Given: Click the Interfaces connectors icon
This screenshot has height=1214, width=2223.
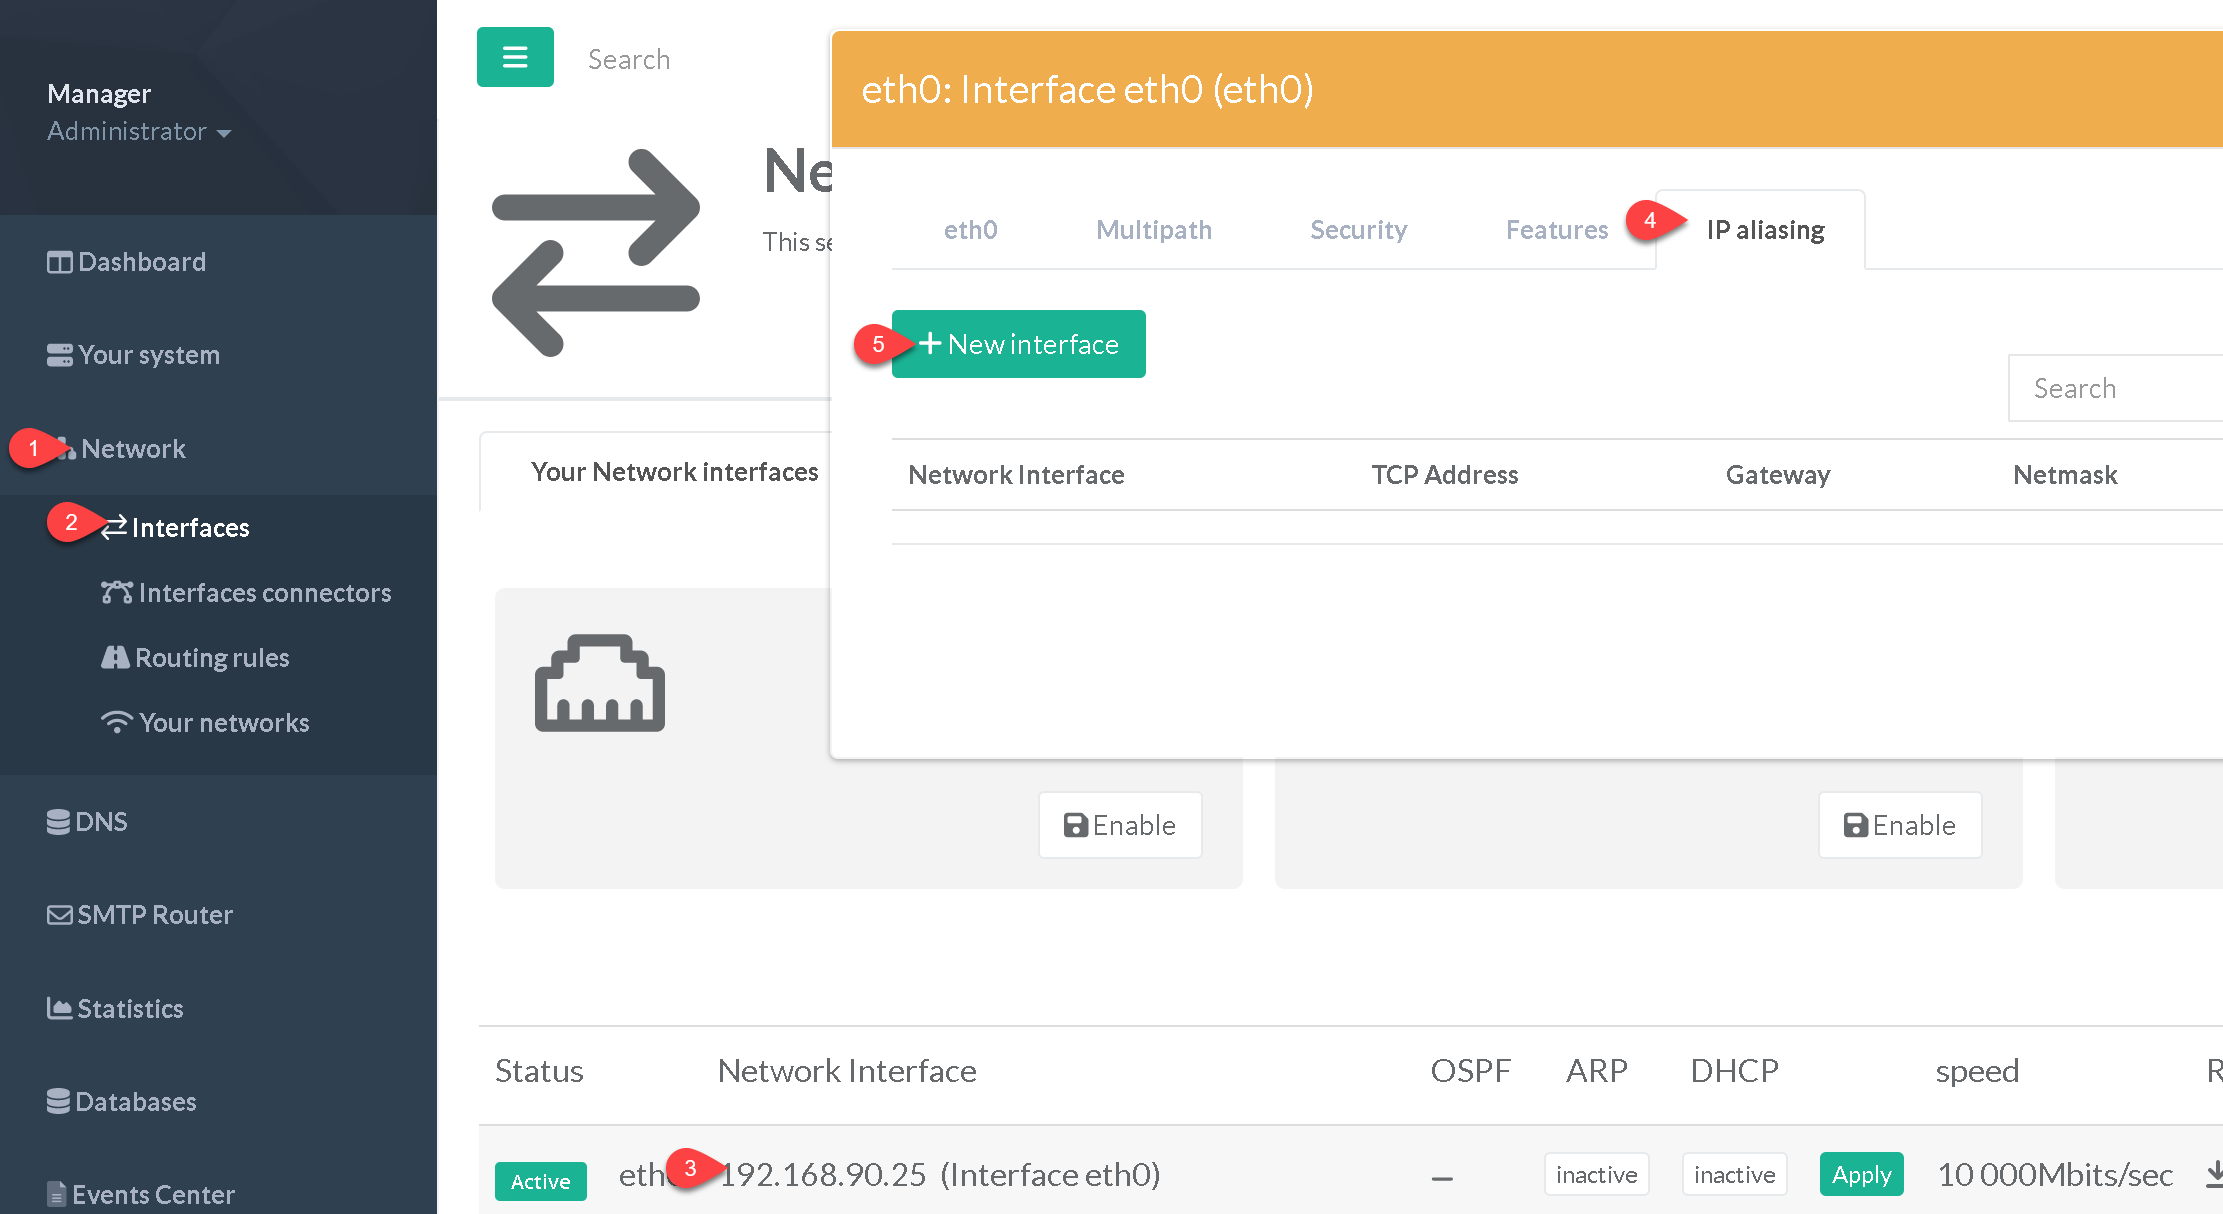Looking at the screenshot, I should click(x=116, y=592).
